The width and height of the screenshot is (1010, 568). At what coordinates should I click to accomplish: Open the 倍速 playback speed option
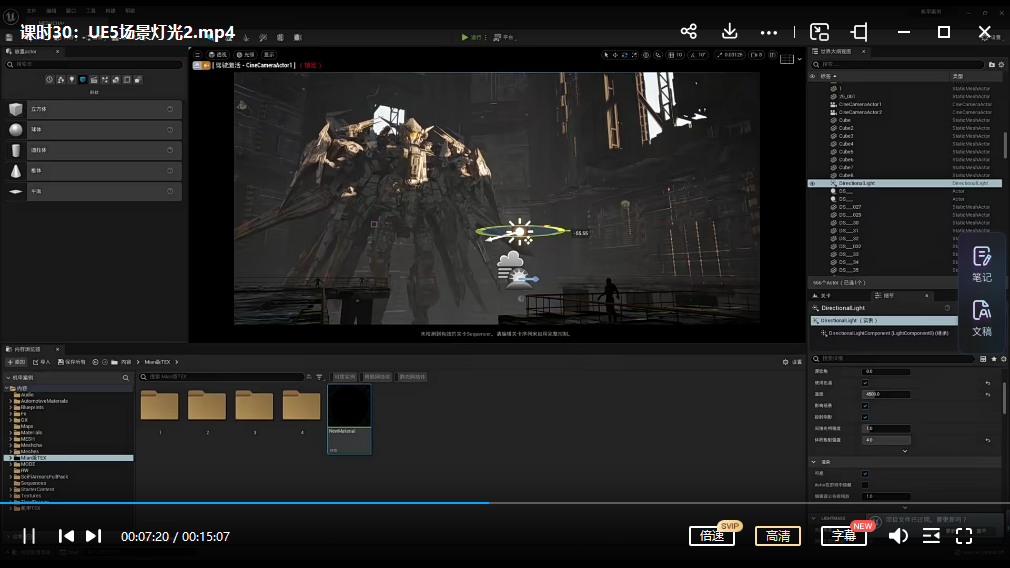712,536
